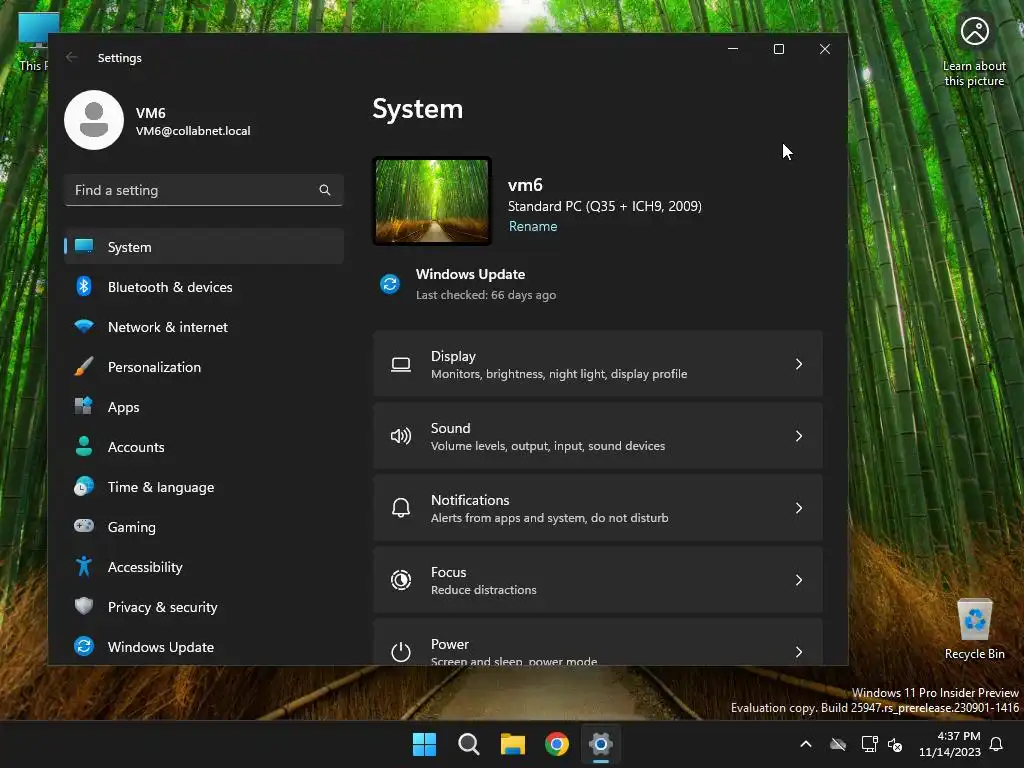The image size is (1024, 768).
Task: Maximize the Settings window
Action: click(778, 49)
